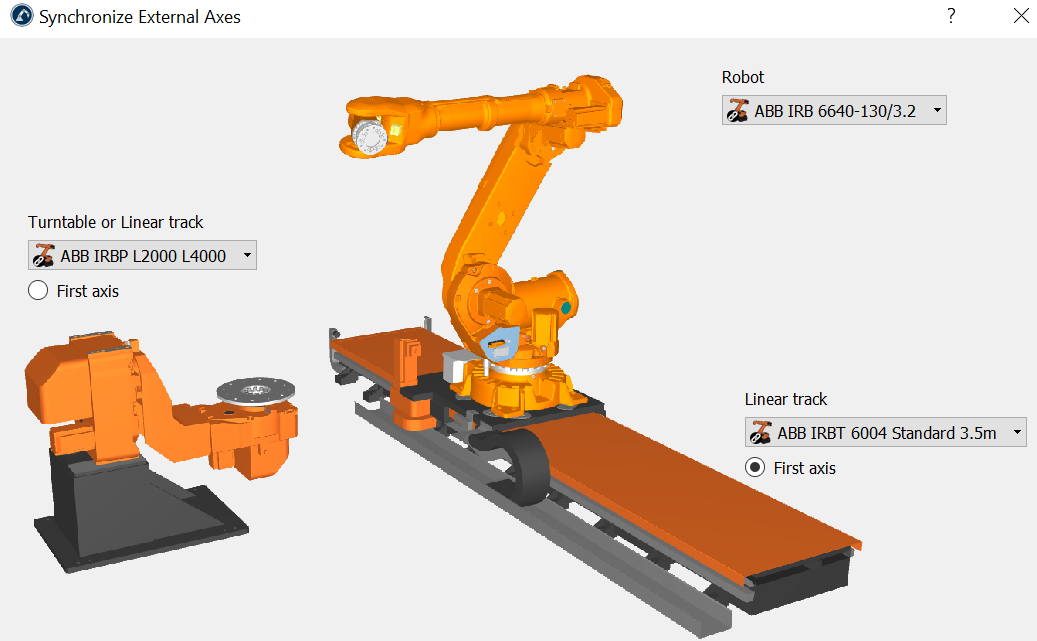Close the Synchronize External Axes dialog
This screenshot has width=1037, height=641.
coord(1020,16)
